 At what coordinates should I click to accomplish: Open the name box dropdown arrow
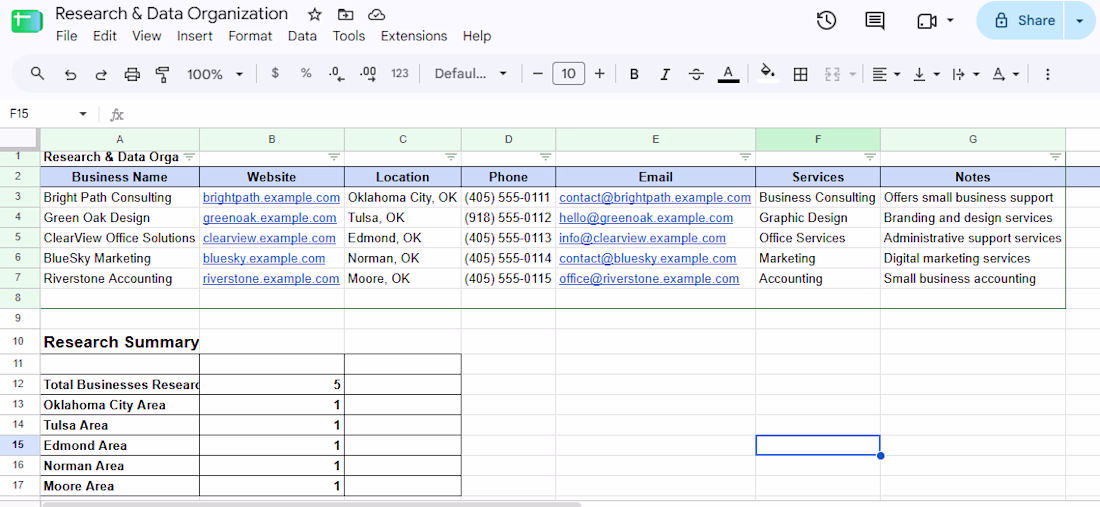(83, 114)
